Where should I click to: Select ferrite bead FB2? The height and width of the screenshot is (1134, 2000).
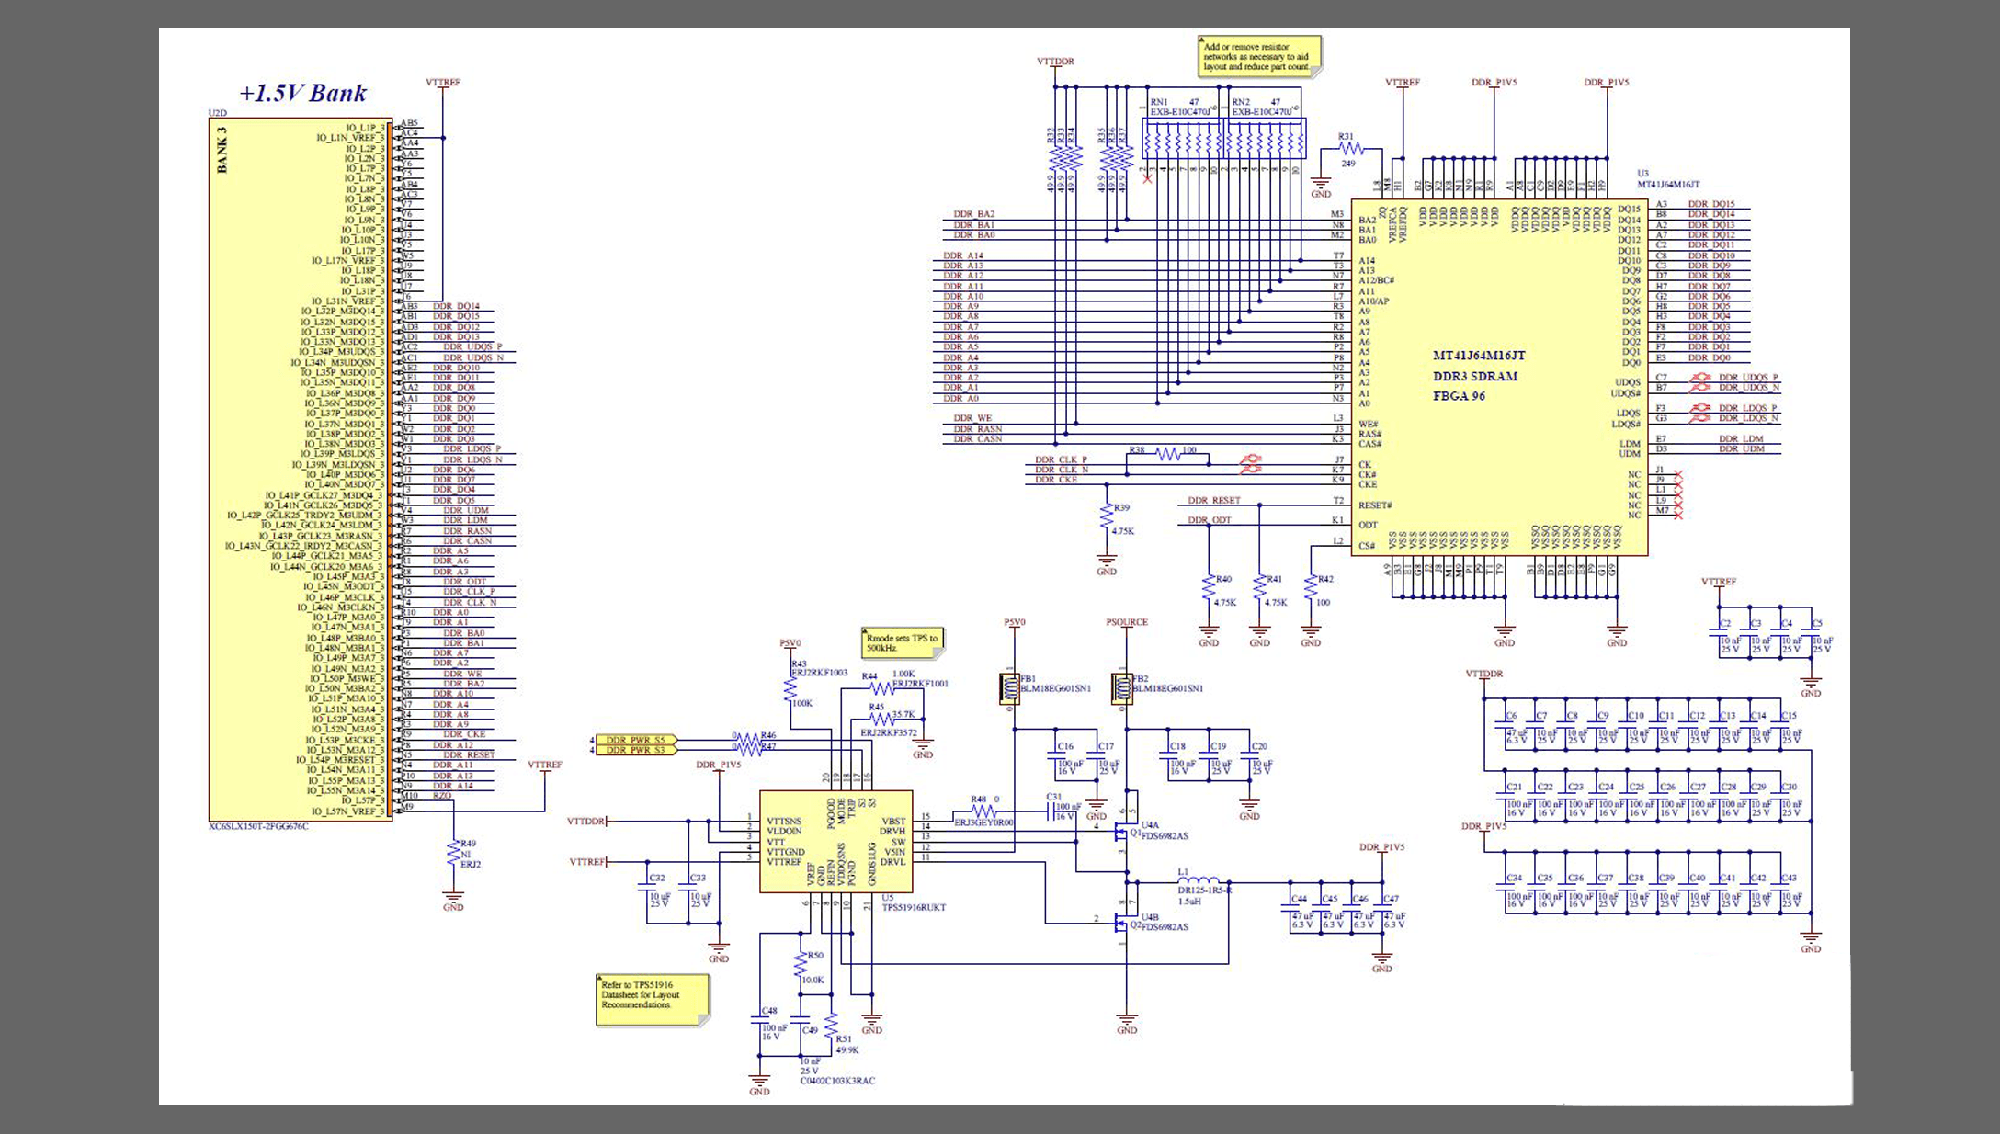(1122, 688)
